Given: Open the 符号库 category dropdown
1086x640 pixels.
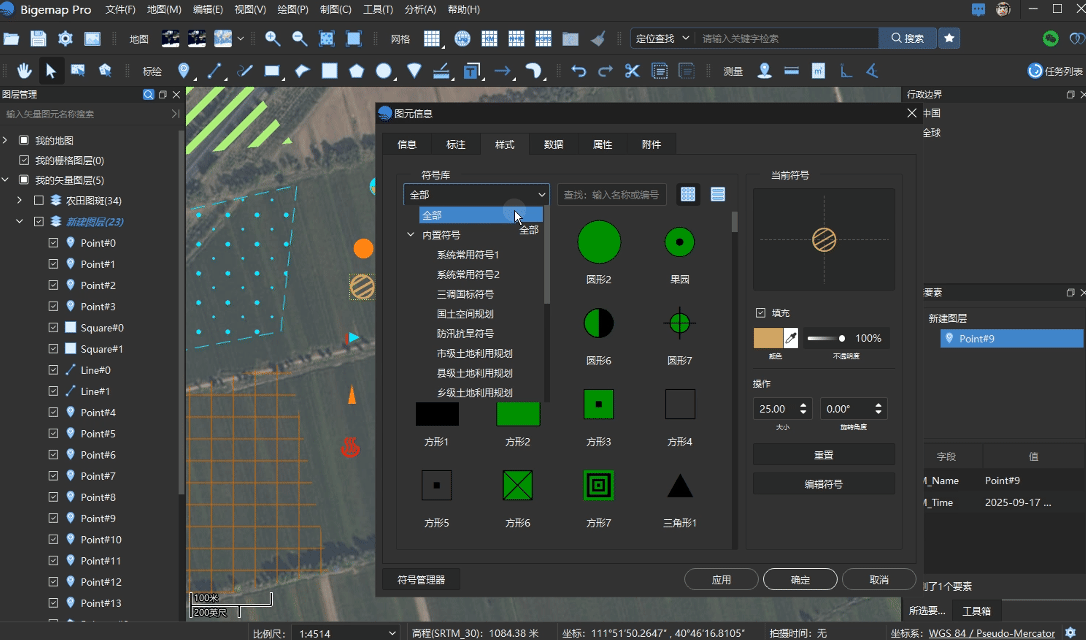Looking at the screenshot, I should [x=476, y=195].
